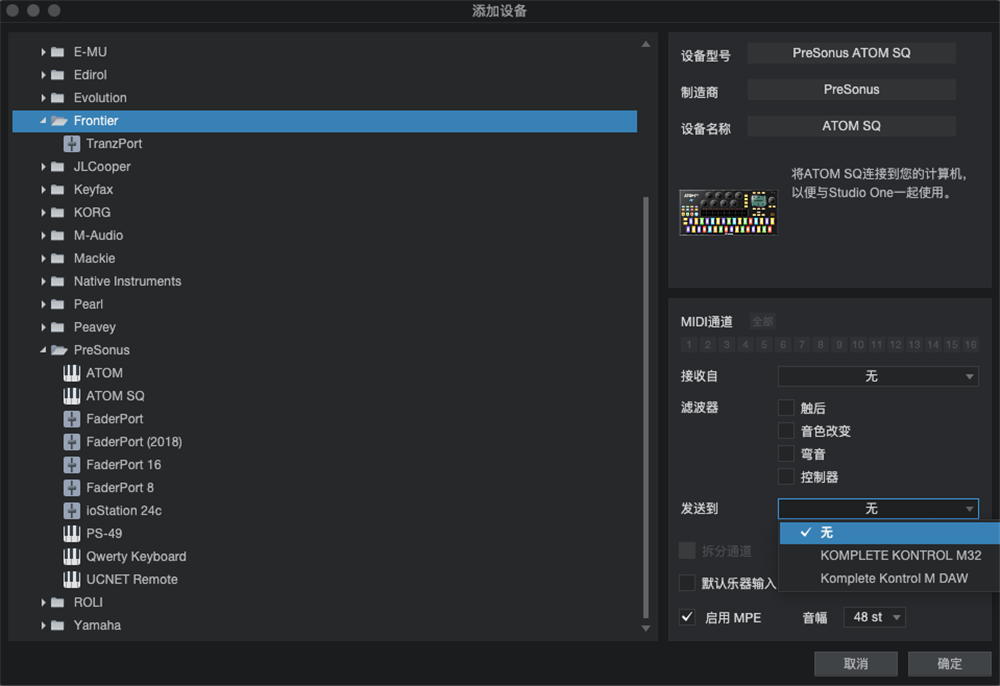Click the 全部 MIDI channels button
The height and width of the screenshot is (686, 1000).
point(762,321)
